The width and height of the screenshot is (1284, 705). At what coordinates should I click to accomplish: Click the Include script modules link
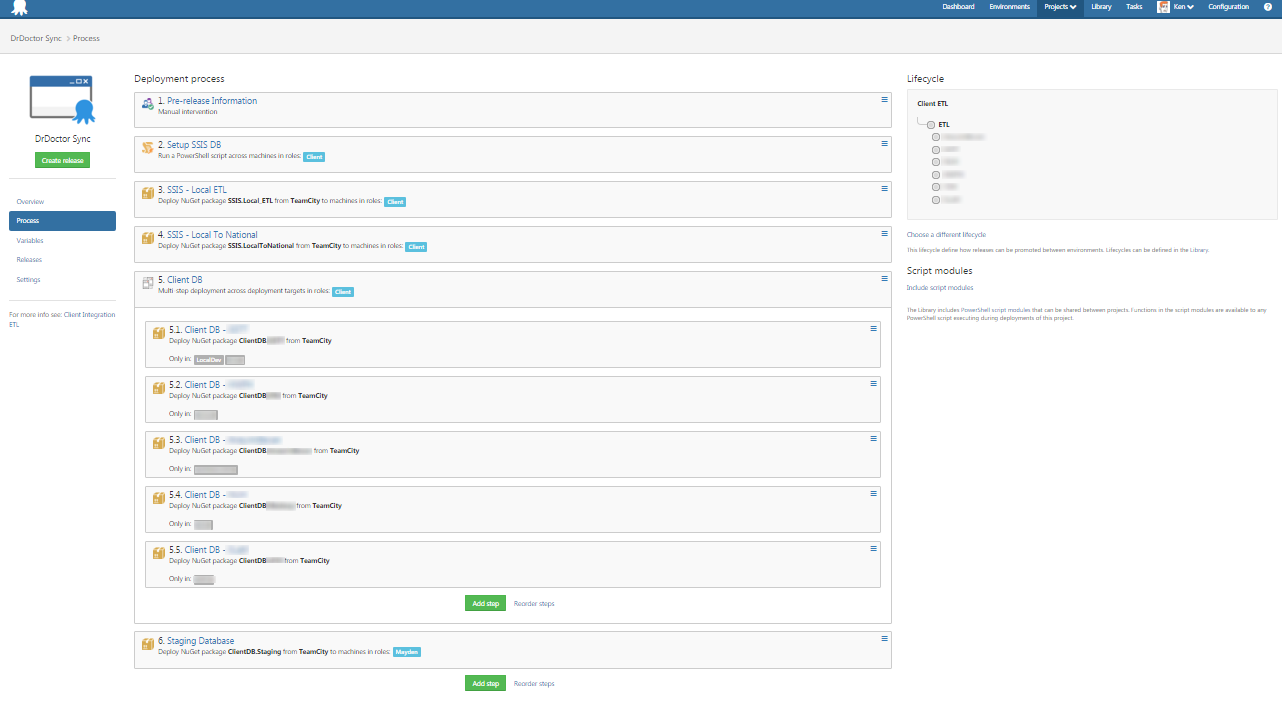(x=939, y=288)
